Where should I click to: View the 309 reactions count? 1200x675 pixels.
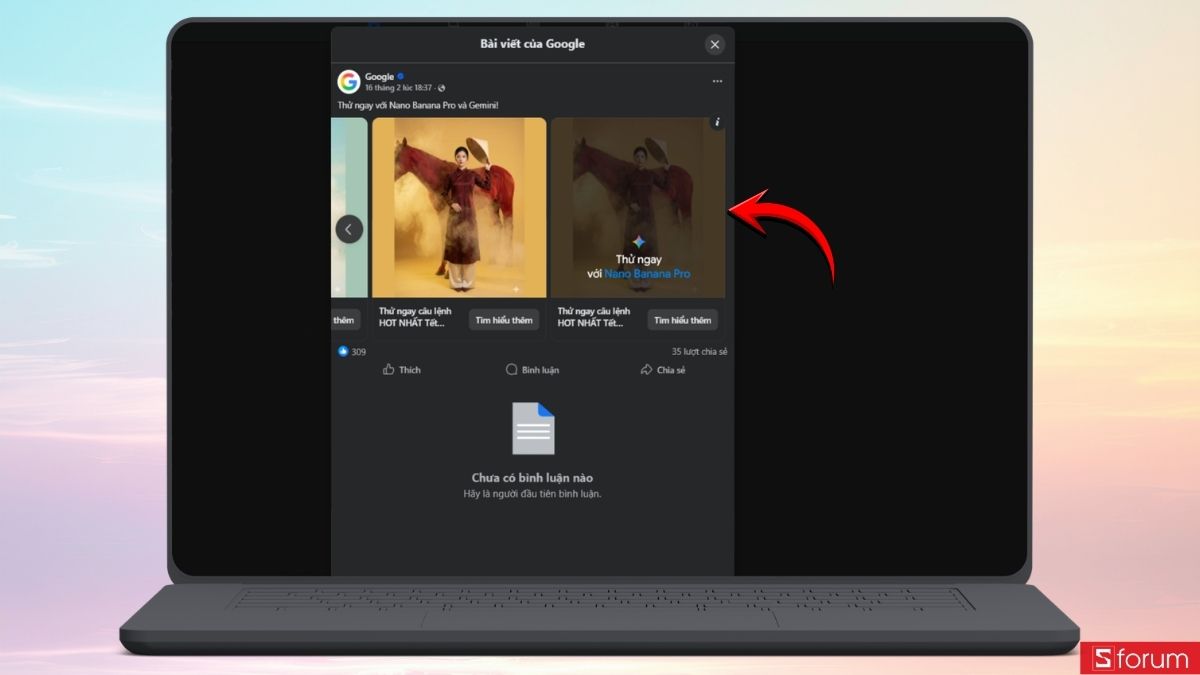[359, 352]
